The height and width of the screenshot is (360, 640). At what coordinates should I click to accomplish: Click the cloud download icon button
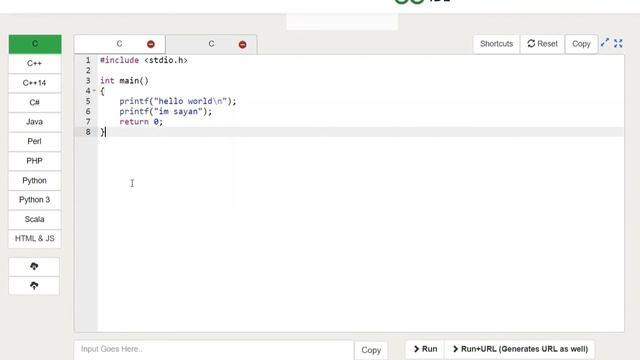pyautogui.click(x=34, y=267)
